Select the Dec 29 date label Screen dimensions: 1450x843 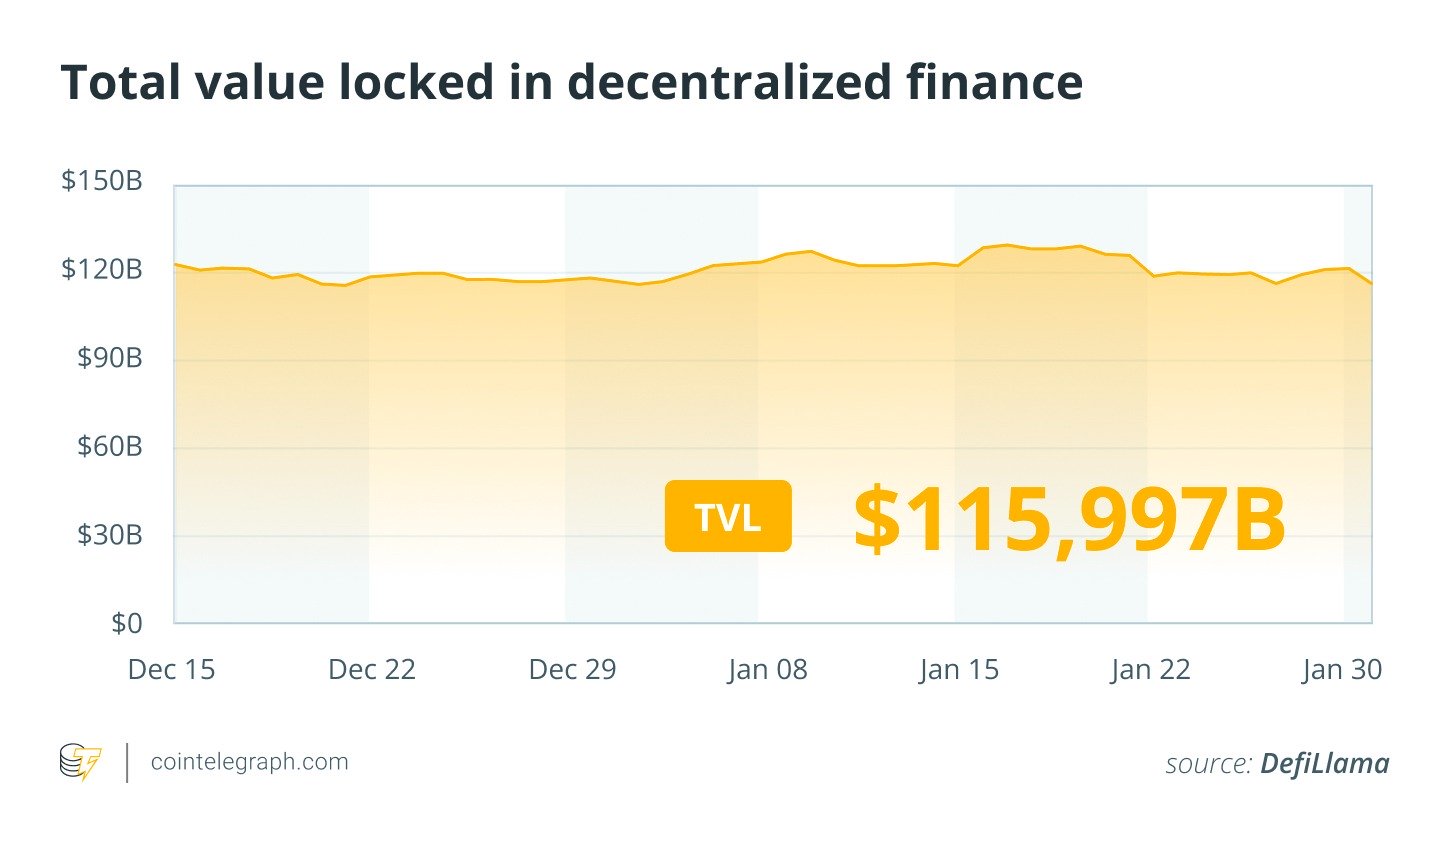coord(572,670)
